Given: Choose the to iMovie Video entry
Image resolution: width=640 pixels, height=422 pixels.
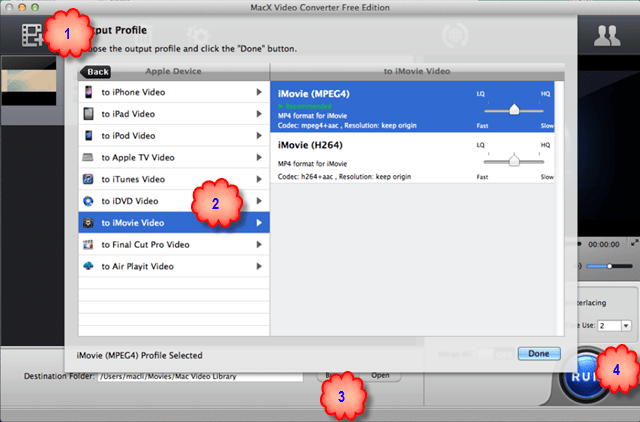Looking at the screenshot, I should point(174,222).
